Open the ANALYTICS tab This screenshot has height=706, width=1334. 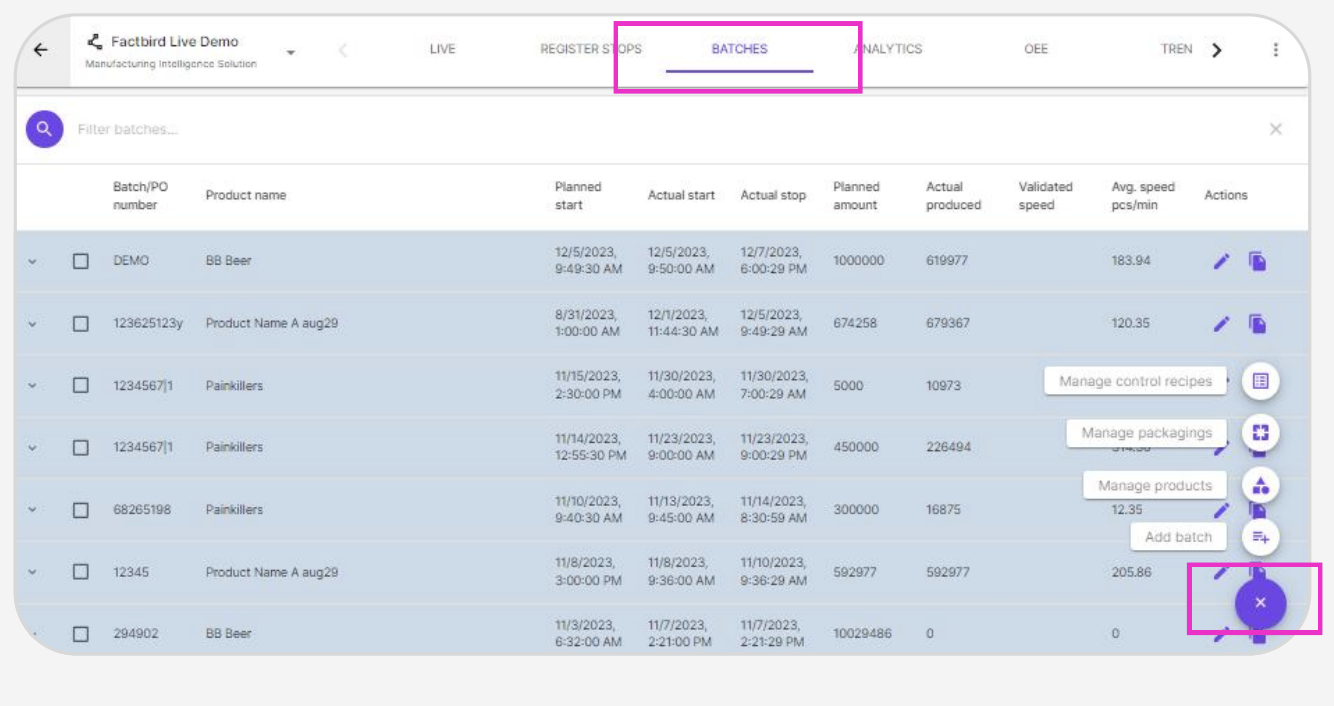[x=888, y=49]
